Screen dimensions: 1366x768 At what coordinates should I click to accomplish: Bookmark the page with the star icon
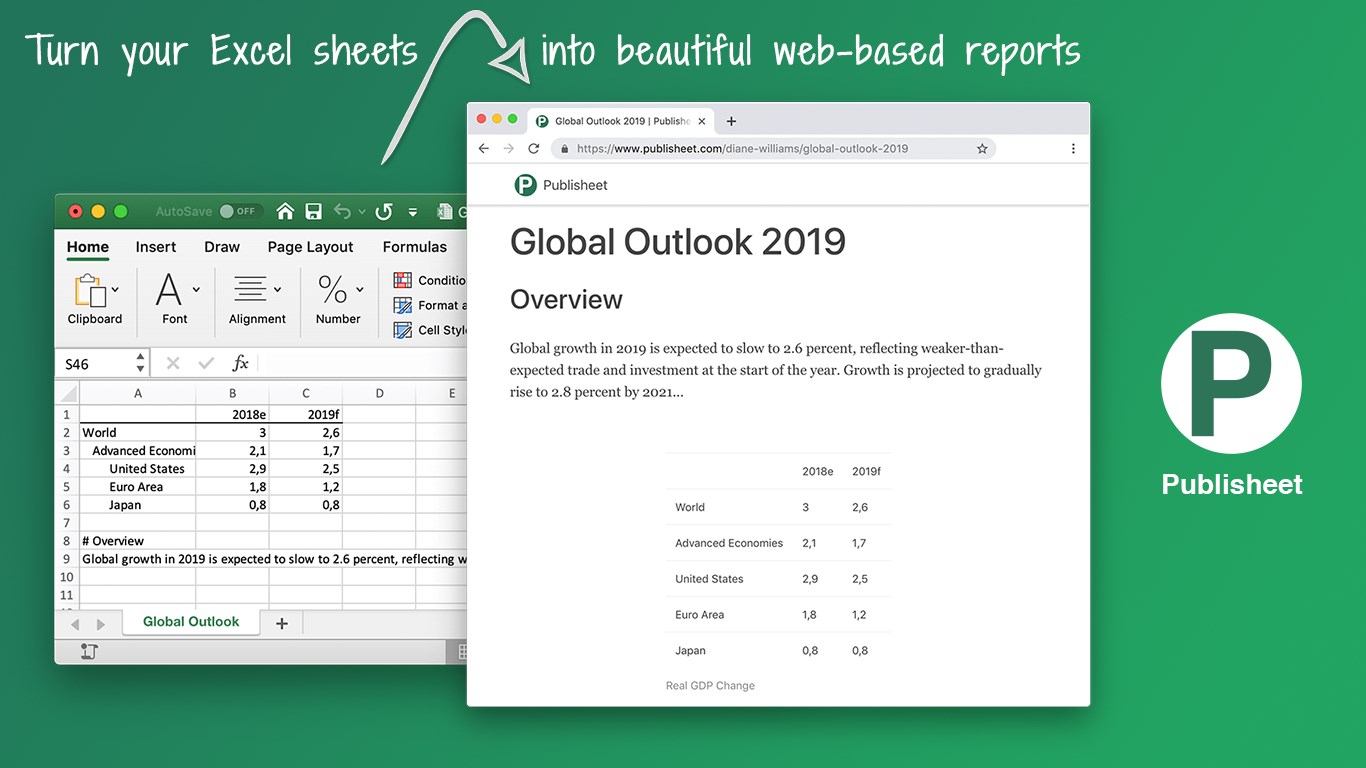(x=982, y=148)
